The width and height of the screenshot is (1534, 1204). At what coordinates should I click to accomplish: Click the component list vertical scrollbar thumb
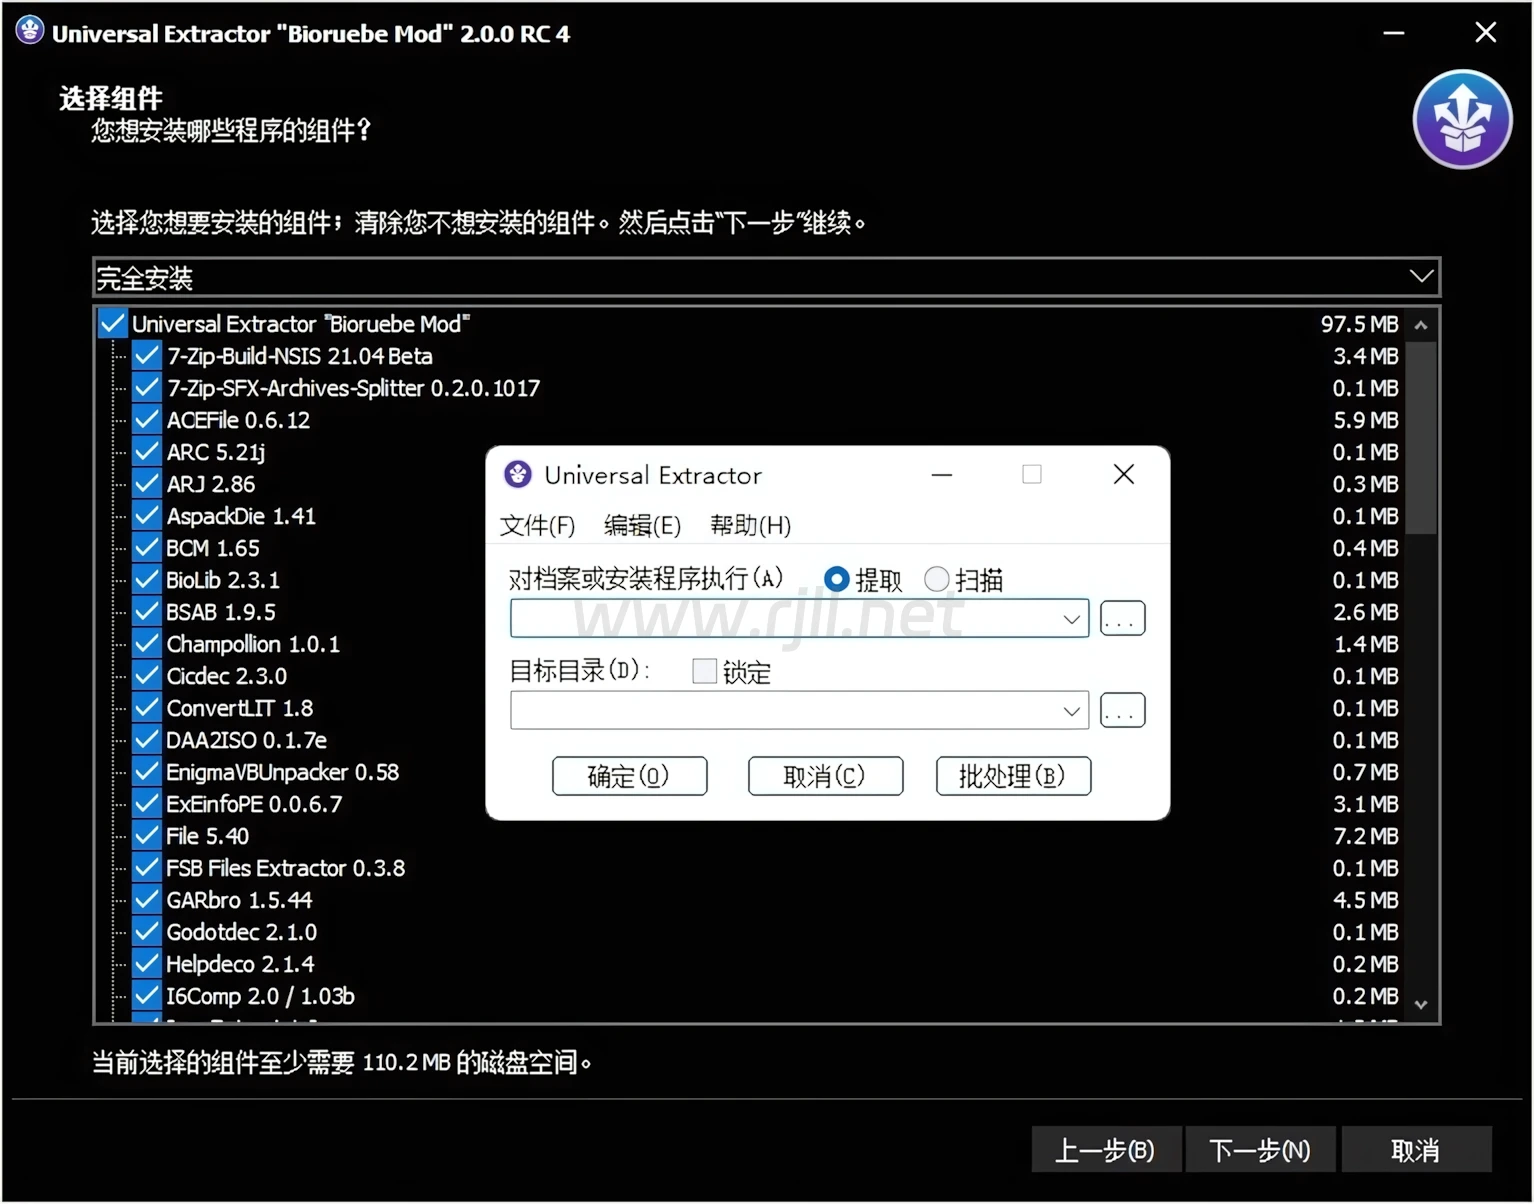1421,438
